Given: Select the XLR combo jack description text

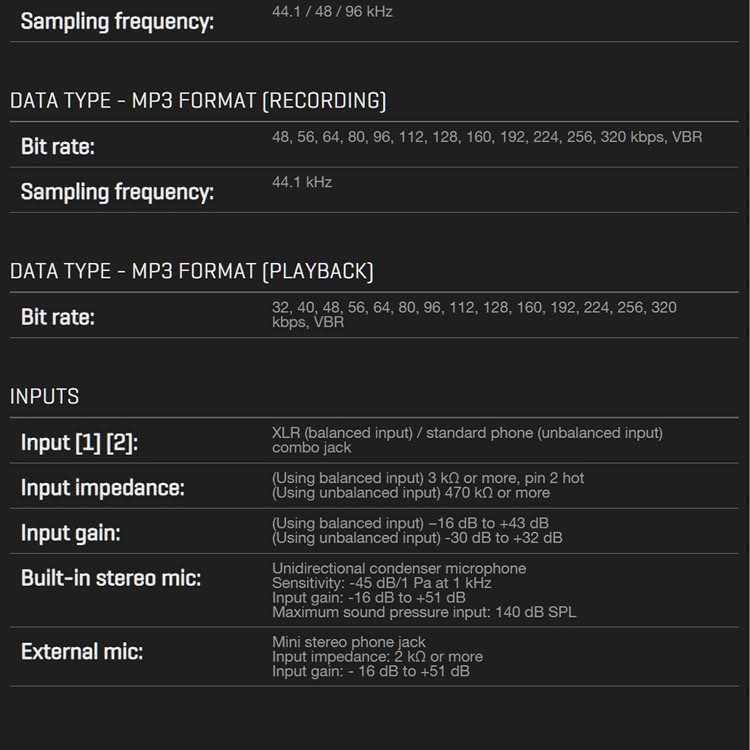Looking at the screenshot, I should [x=467, y=440].
